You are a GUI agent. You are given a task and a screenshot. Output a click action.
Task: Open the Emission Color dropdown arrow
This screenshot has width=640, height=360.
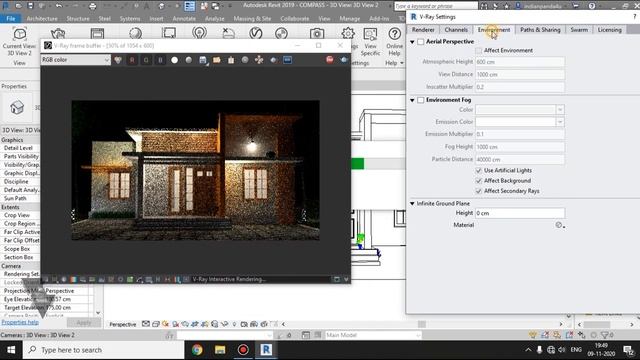(x=560, y=122)
